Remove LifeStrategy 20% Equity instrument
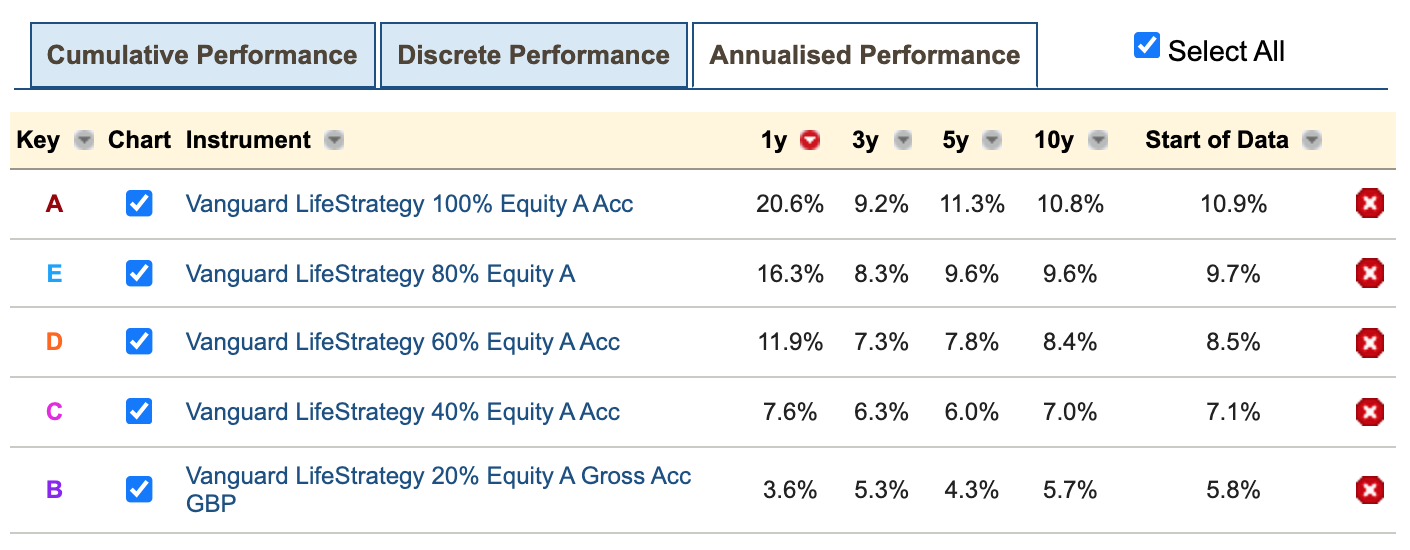1410x550 pixels. coord(1369,490)
